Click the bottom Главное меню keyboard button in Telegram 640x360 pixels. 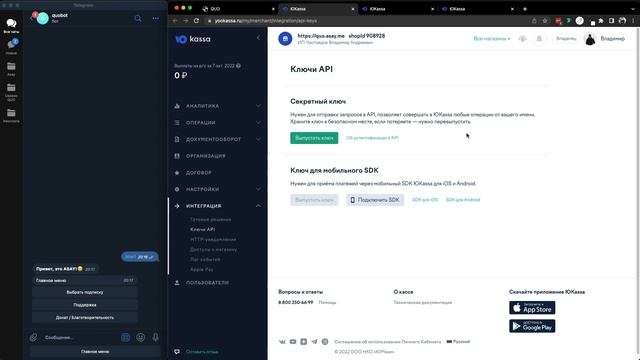click(x=95, y=351)
